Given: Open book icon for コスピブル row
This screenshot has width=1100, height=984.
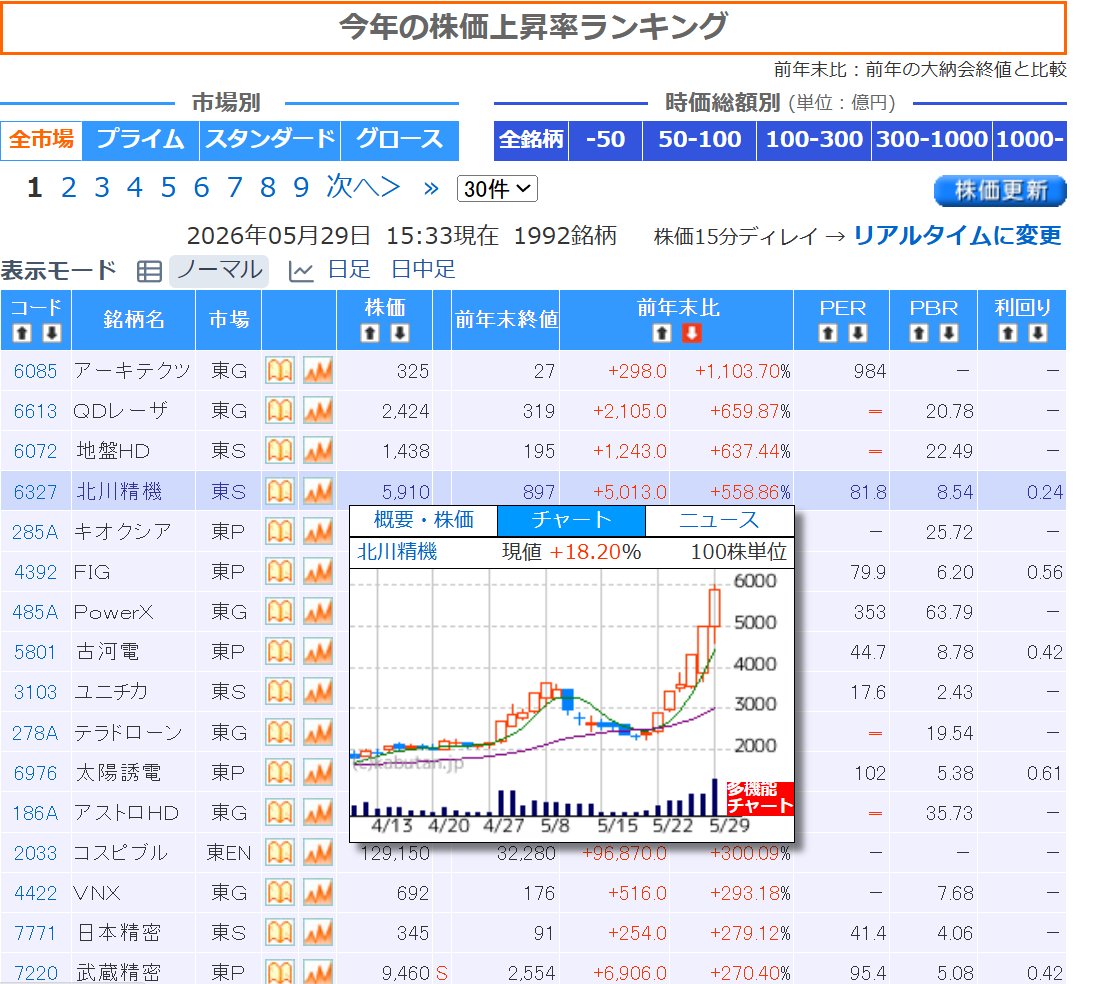Looking at the screenshot, I should click(279, 852).
